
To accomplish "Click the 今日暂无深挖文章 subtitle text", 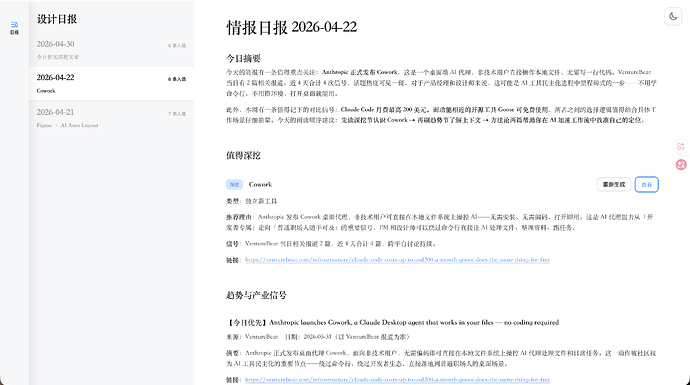I will [58, 57].
